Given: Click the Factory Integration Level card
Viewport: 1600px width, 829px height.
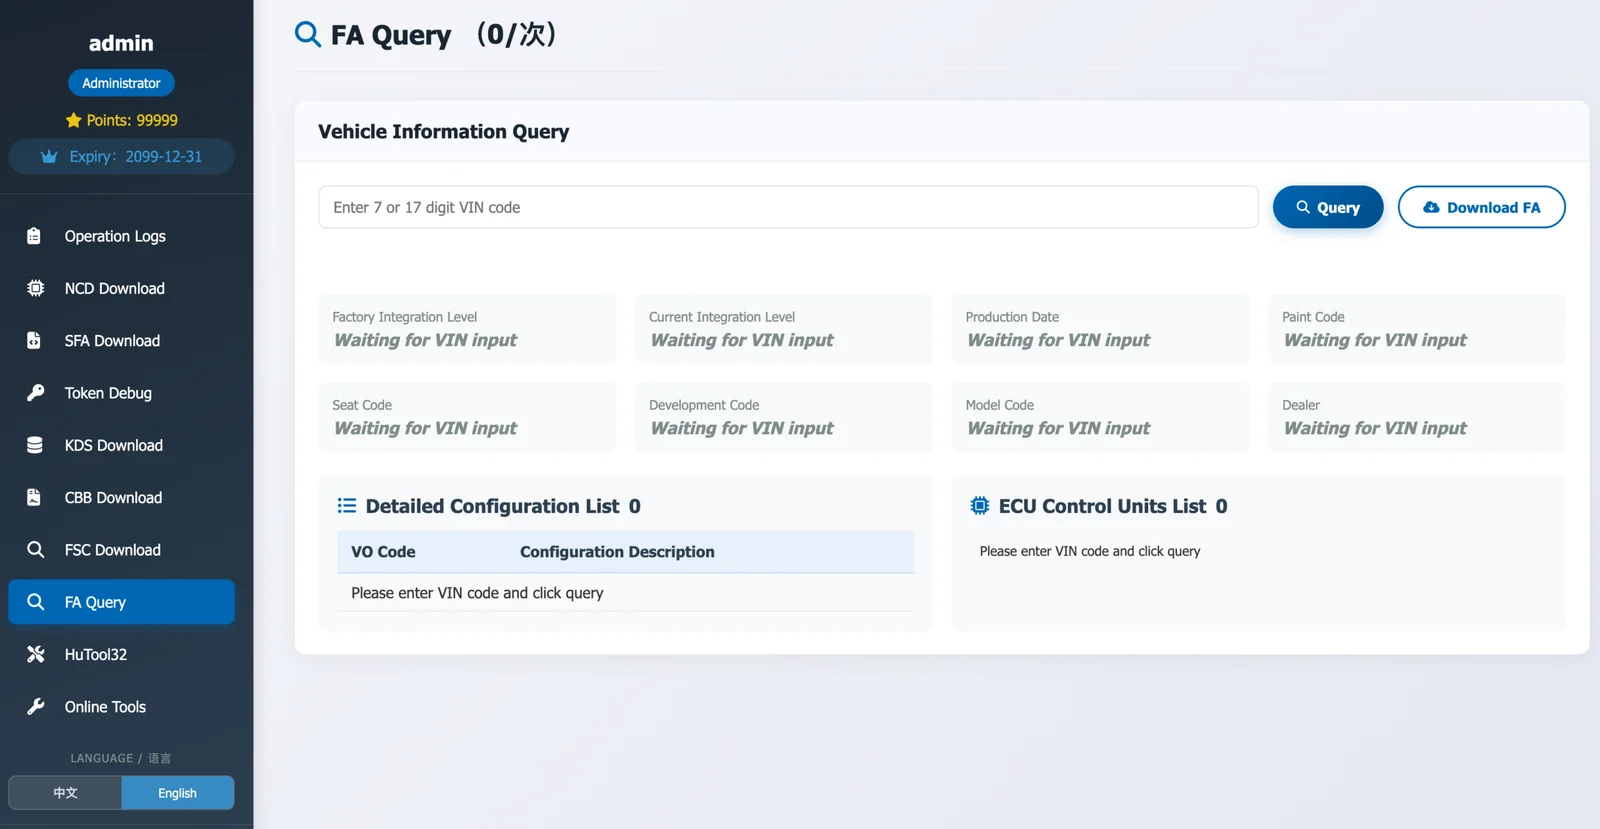Looking at the screenshot, I should (467, 329).
